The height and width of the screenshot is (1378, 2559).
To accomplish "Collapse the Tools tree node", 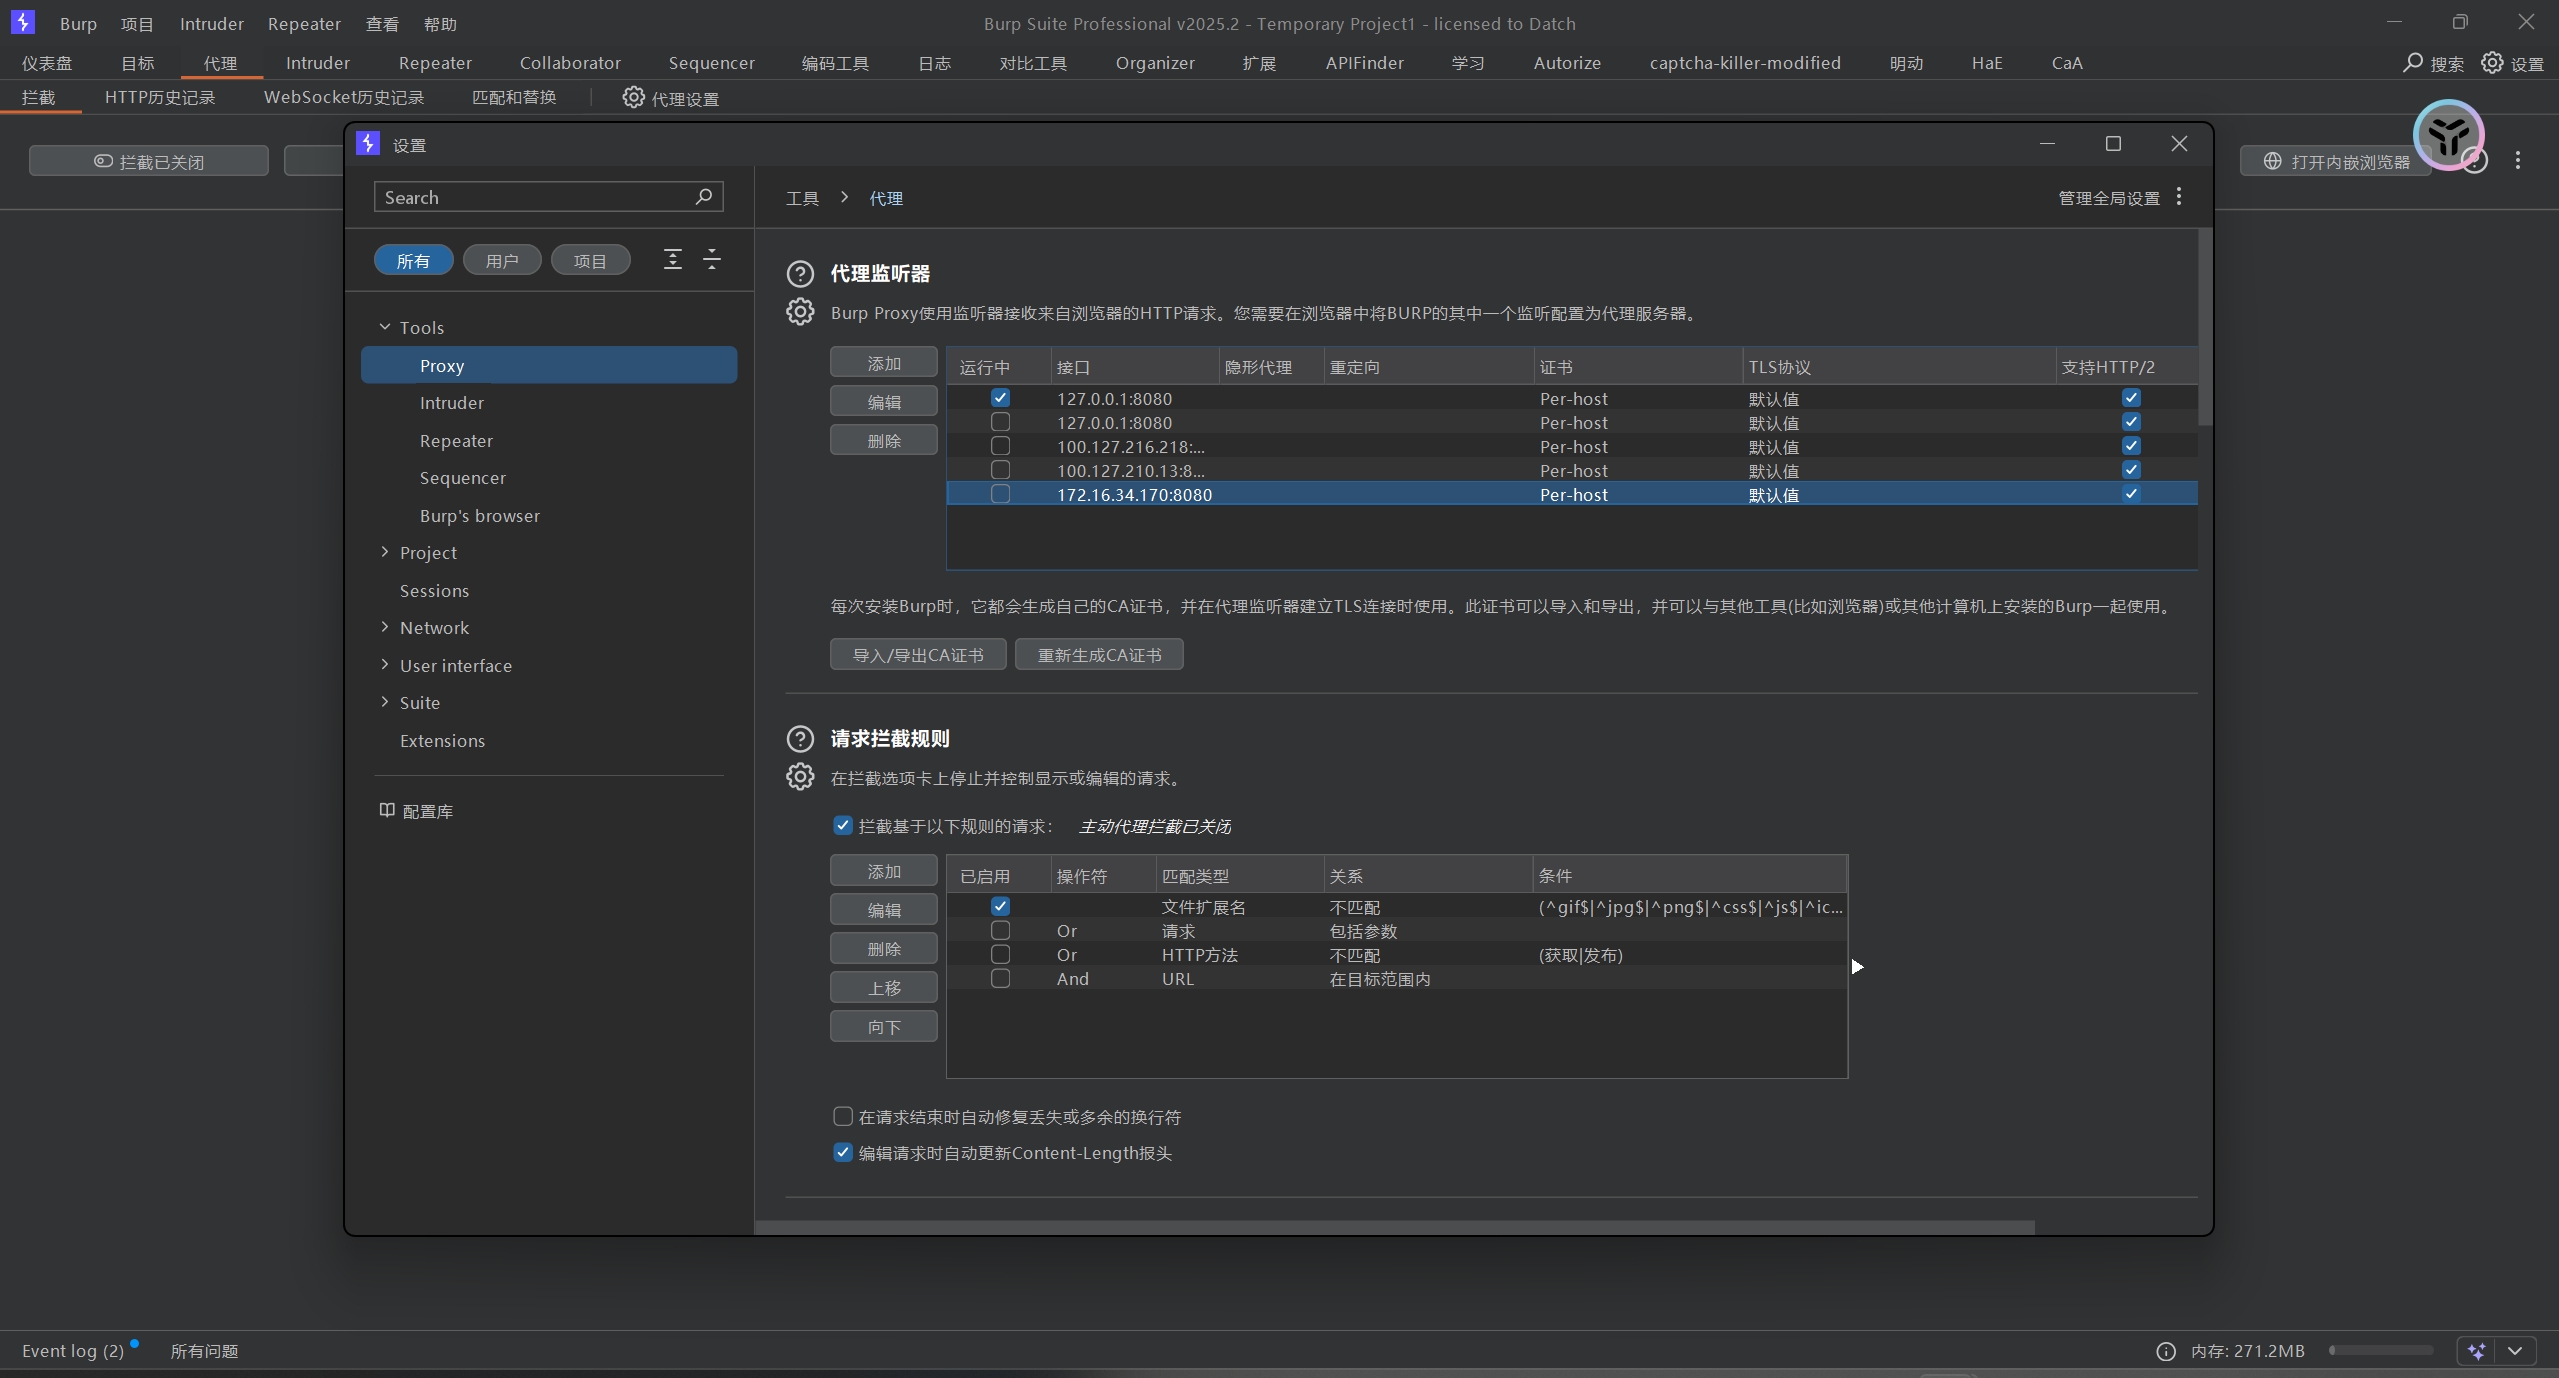I will pyautogui.click(x=385, y=327).
